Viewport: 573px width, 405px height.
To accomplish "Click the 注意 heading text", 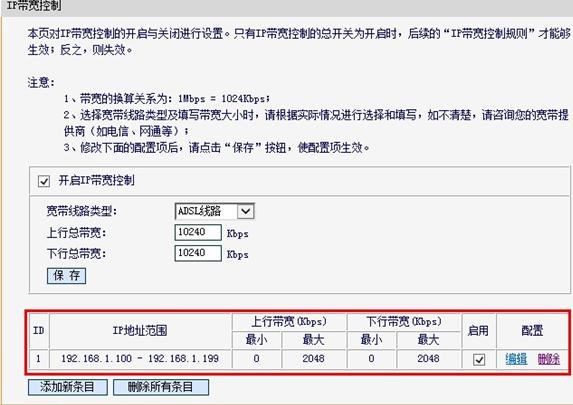I will pyautogui.click(x=41, y=83).
